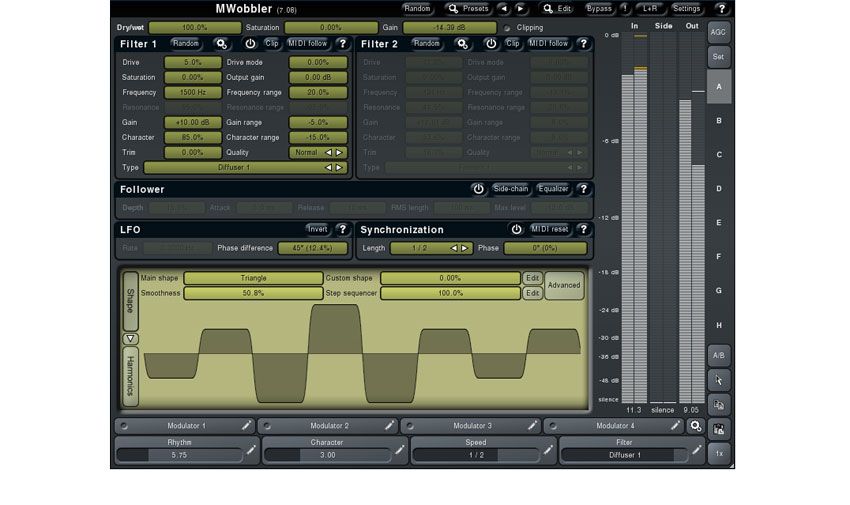
Task: Select preset slot A
Action: coord(719,87)
